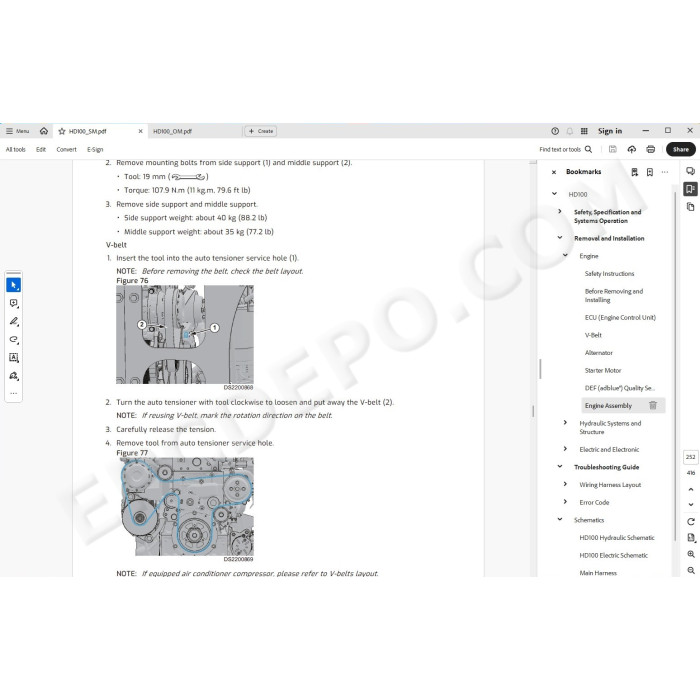This screenshot has width=700, height=700.
Task: Expand Safety, Specification and Systems Operation
Action: 560,211
